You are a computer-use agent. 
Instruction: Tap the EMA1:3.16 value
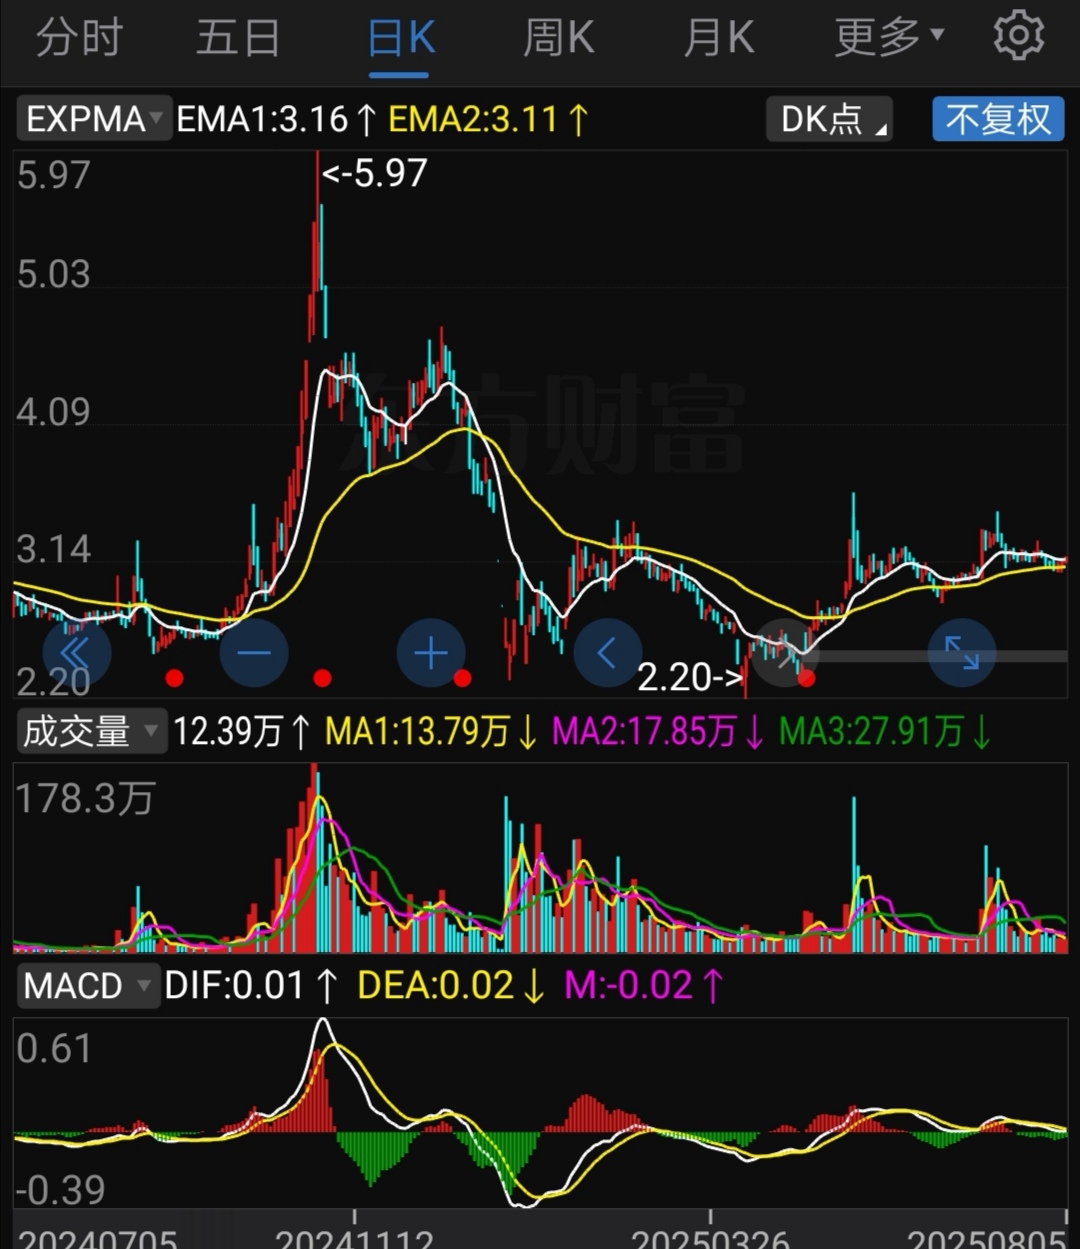[x=276, y=120]
